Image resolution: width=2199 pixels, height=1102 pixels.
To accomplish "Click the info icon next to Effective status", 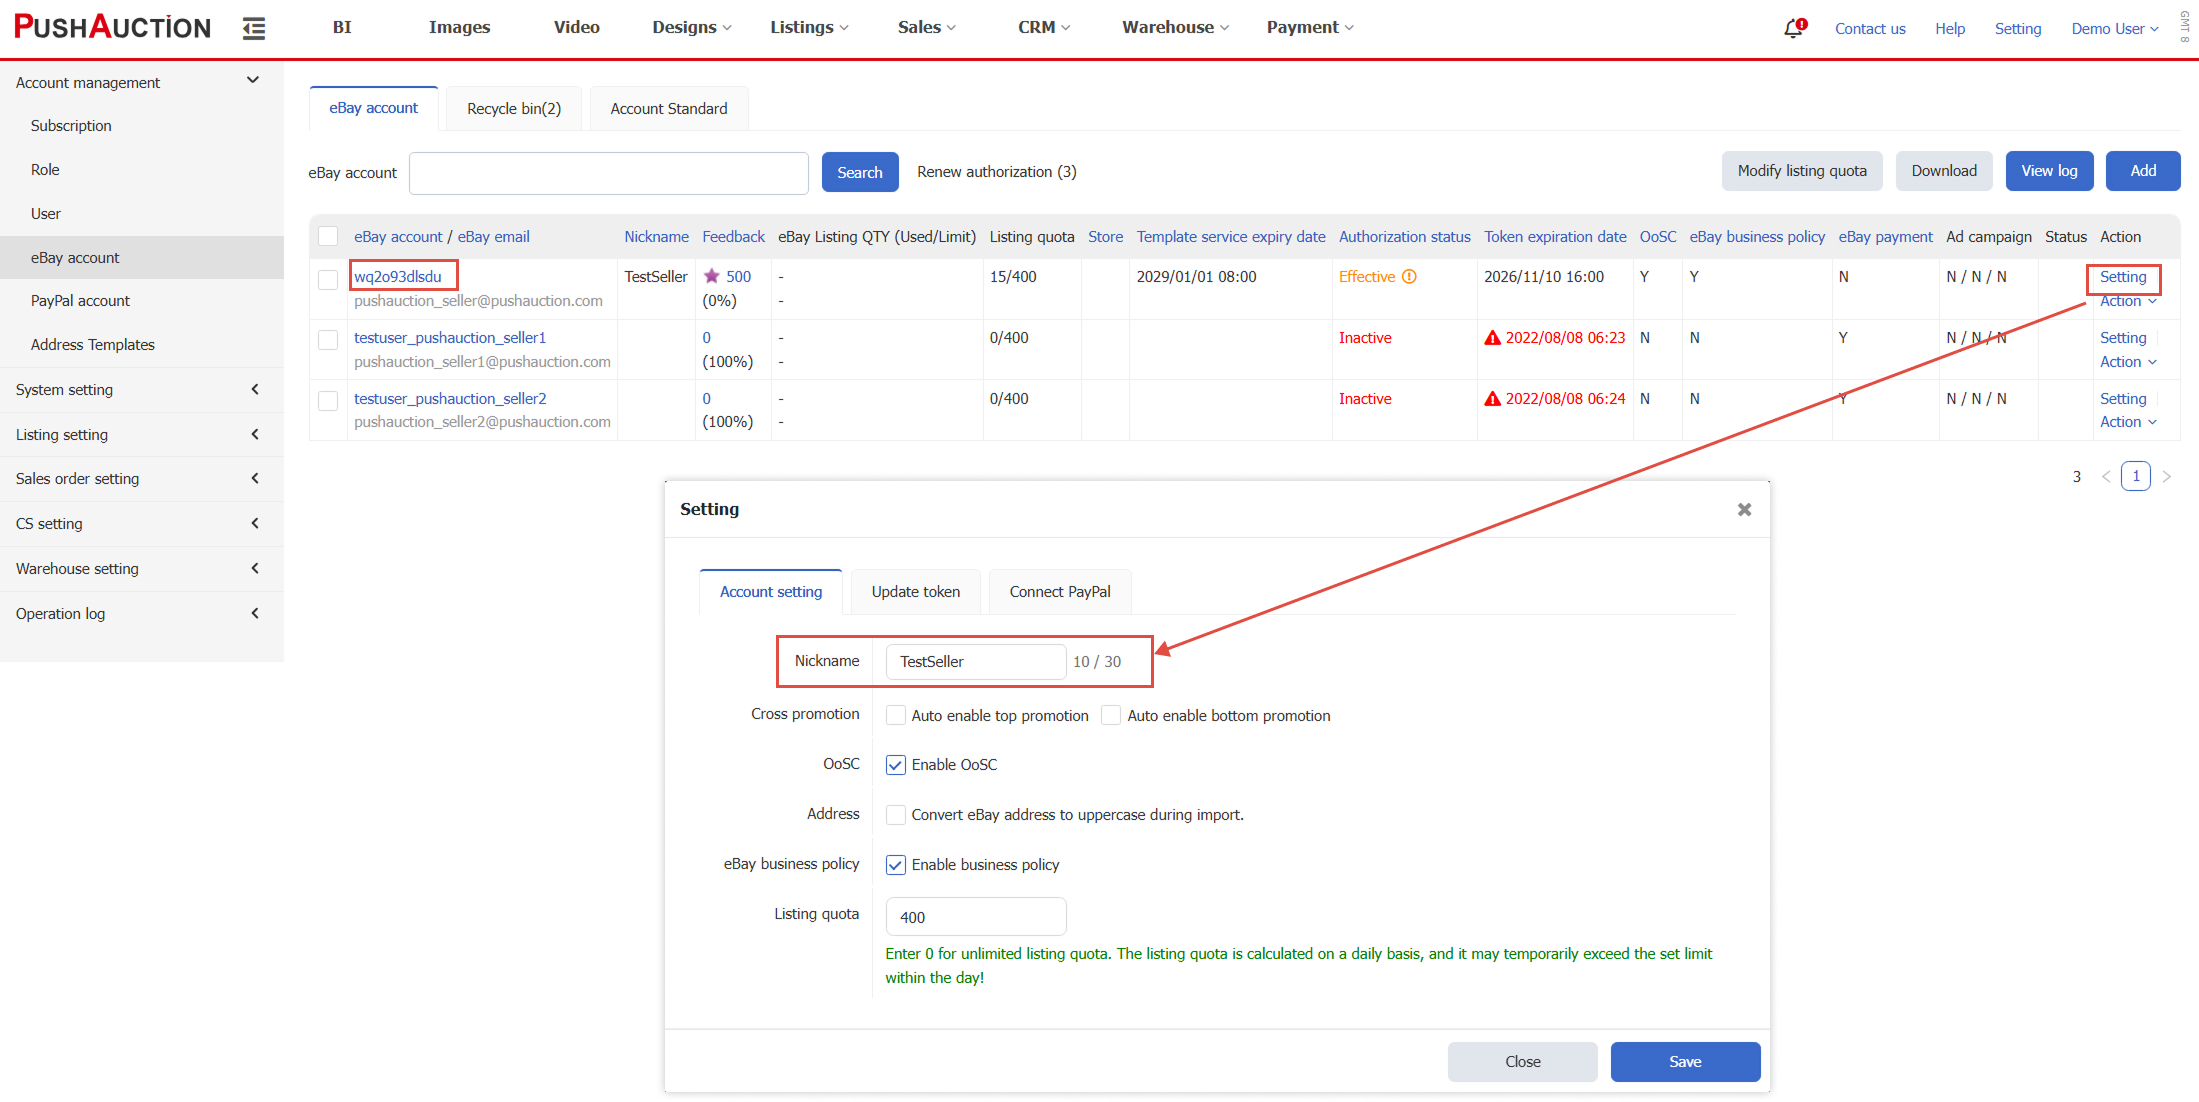I will coord(1409,277).
